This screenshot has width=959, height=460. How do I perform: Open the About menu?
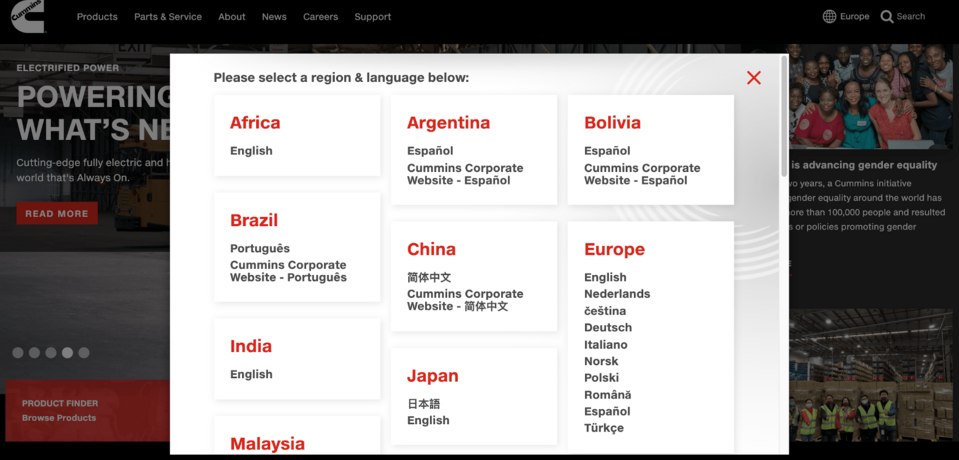pyautogui.click(x=232, y=17)
